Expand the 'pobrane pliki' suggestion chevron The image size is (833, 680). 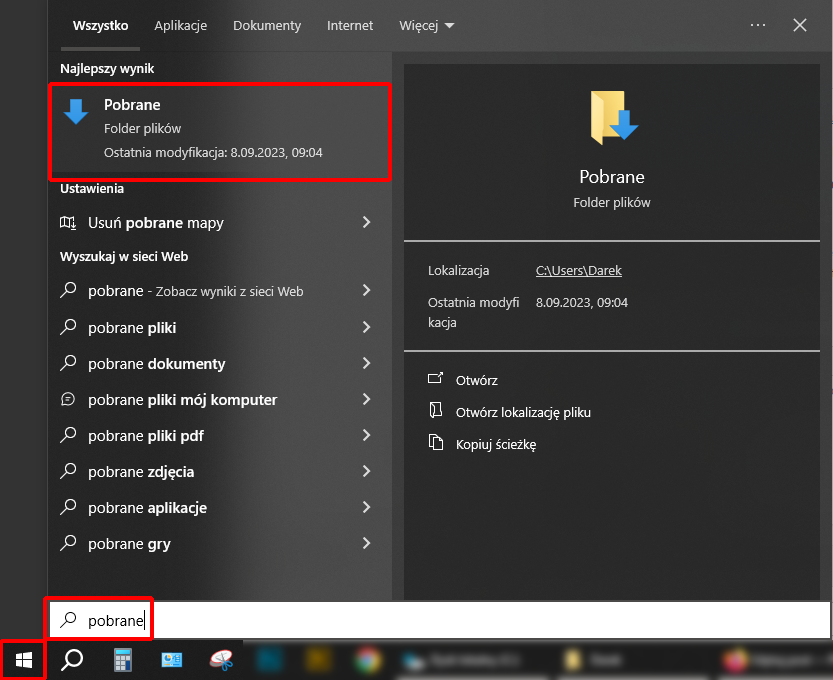click(x=366, y=327)
